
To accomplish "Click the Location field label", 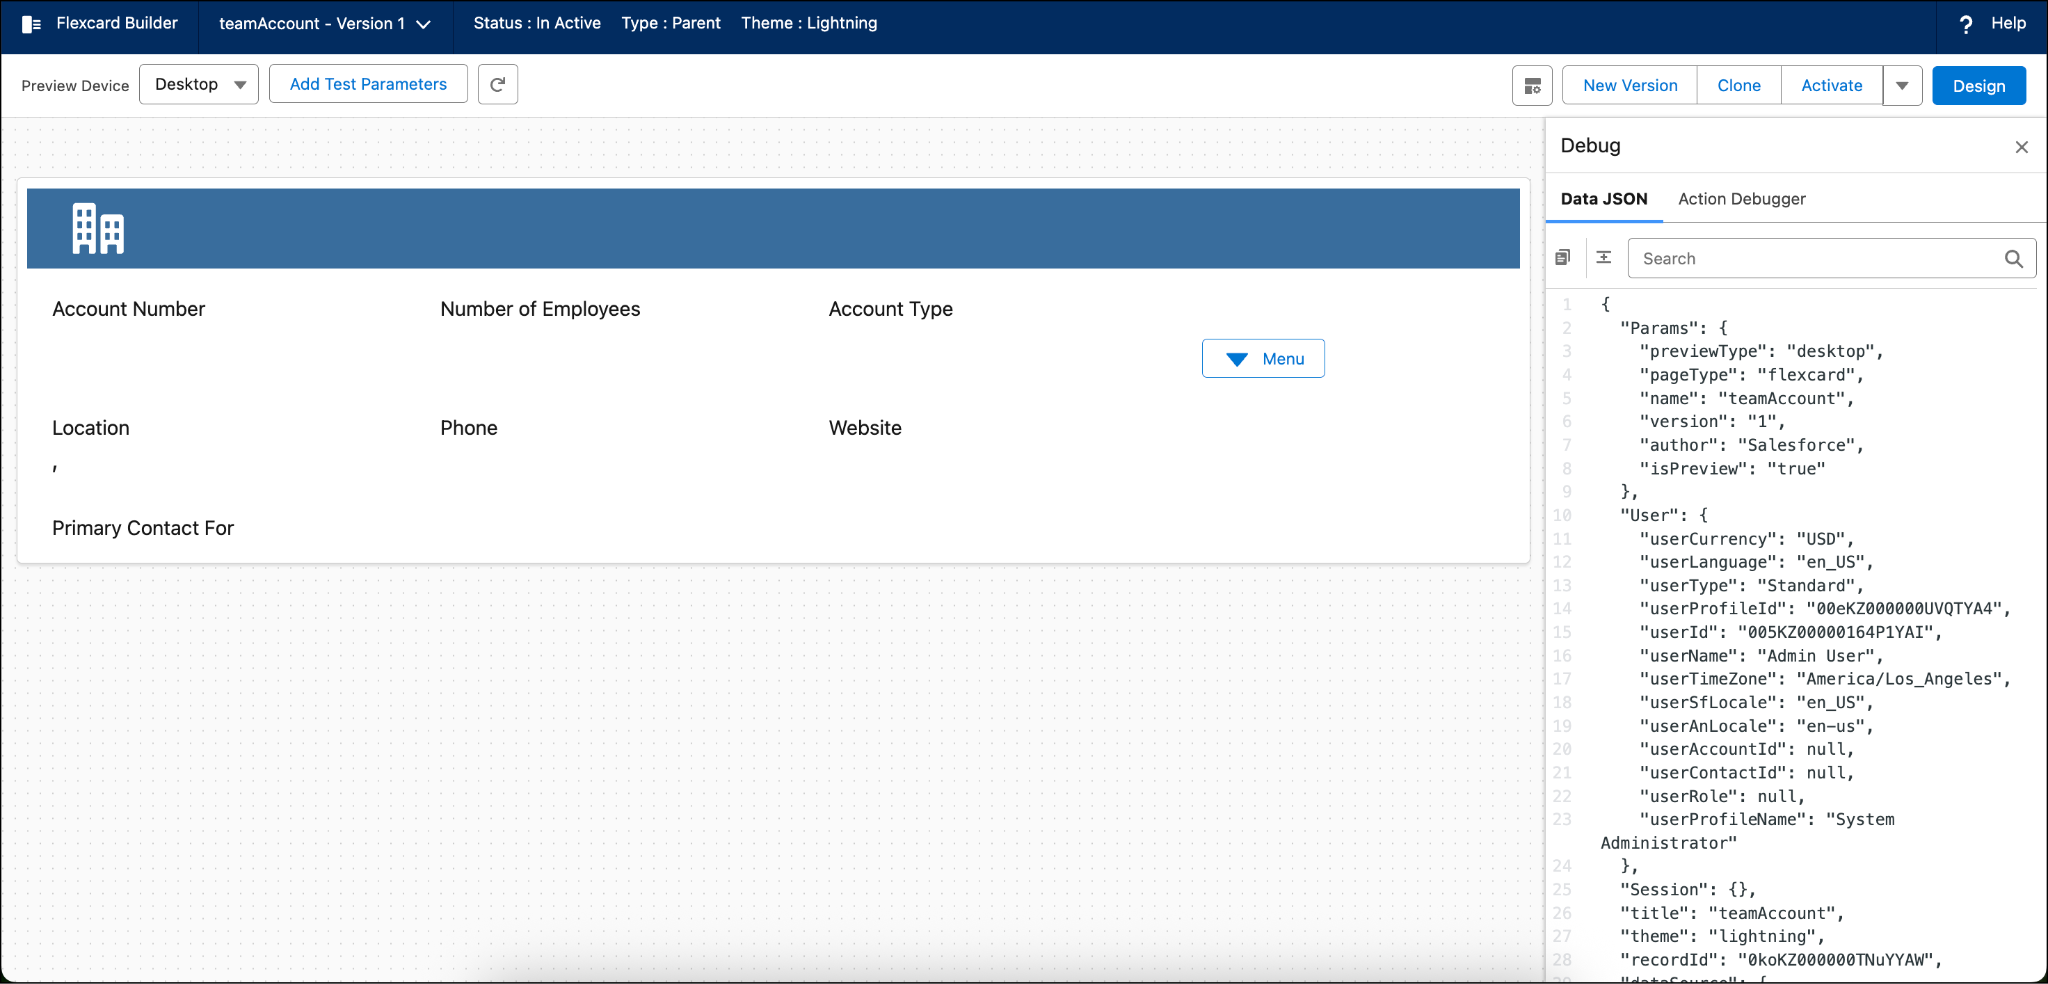I will tap(91, 428).
